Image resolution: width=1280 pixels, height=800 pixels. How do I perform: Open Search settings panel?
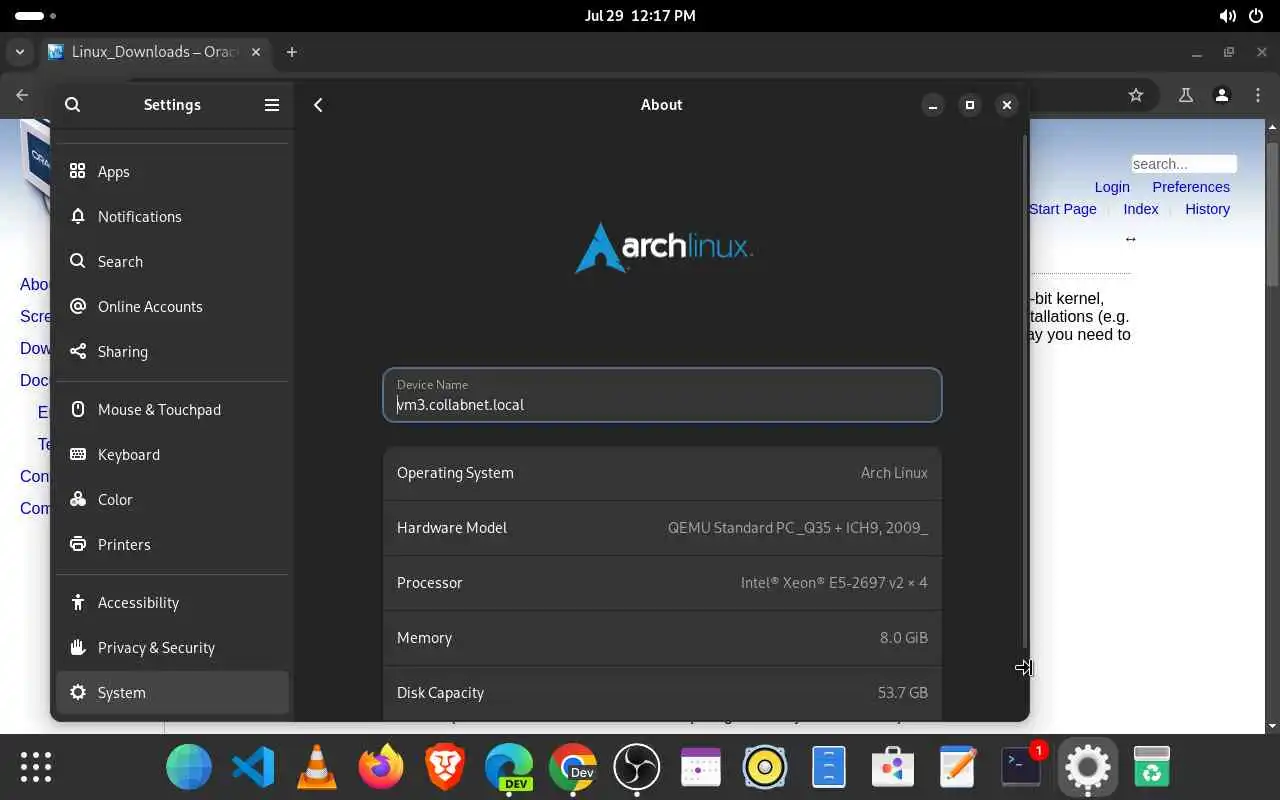(x=172, y=262)
